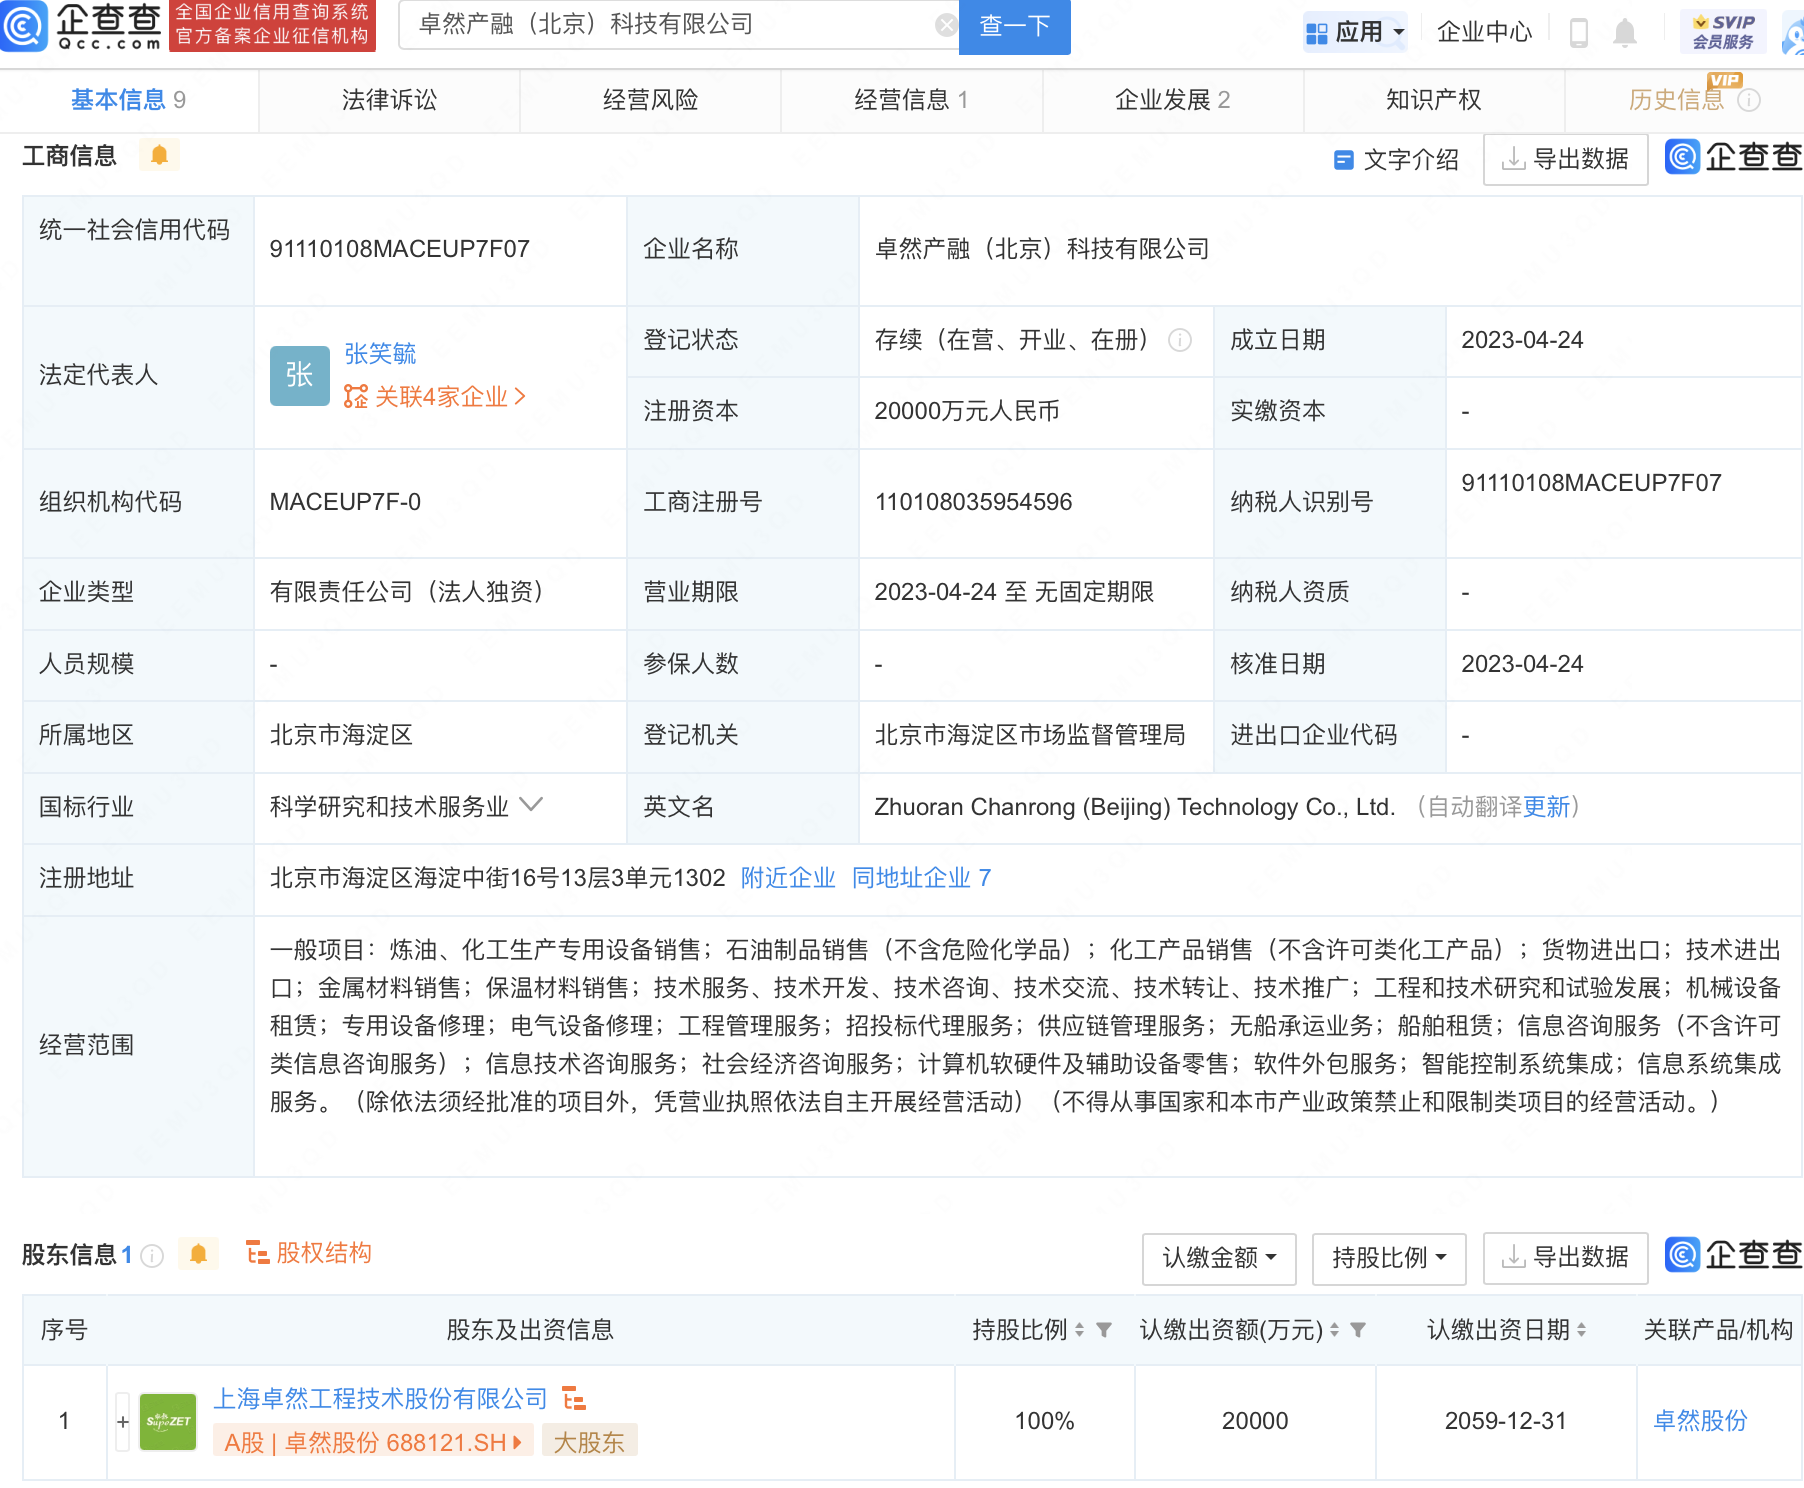Screen dimensions: 1804x1488
Task: Open the 应用 dropdown menu
Action: (1356, 33)
